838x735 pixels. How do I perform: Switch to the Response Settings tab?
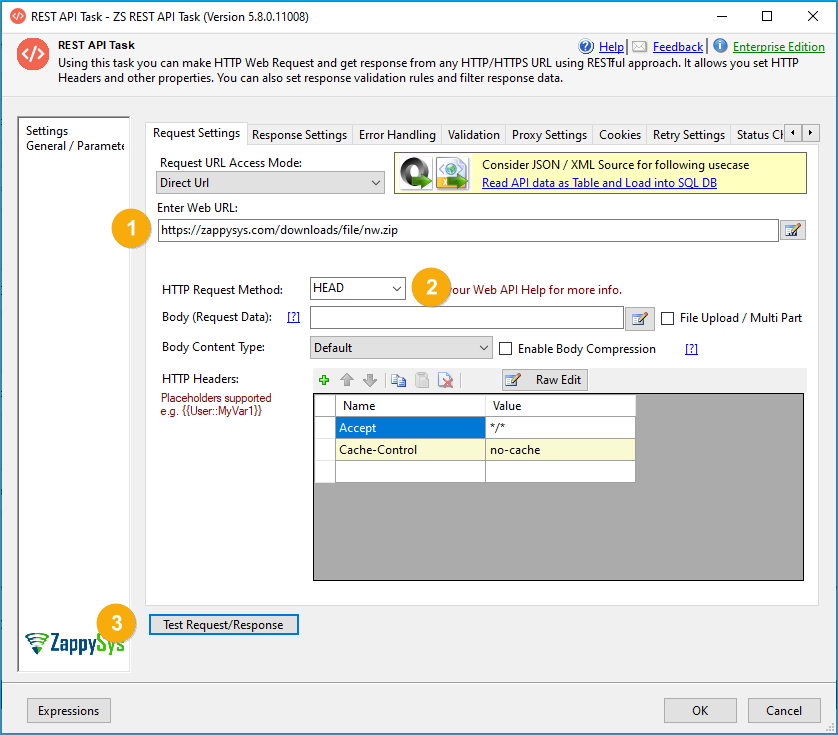299,135
